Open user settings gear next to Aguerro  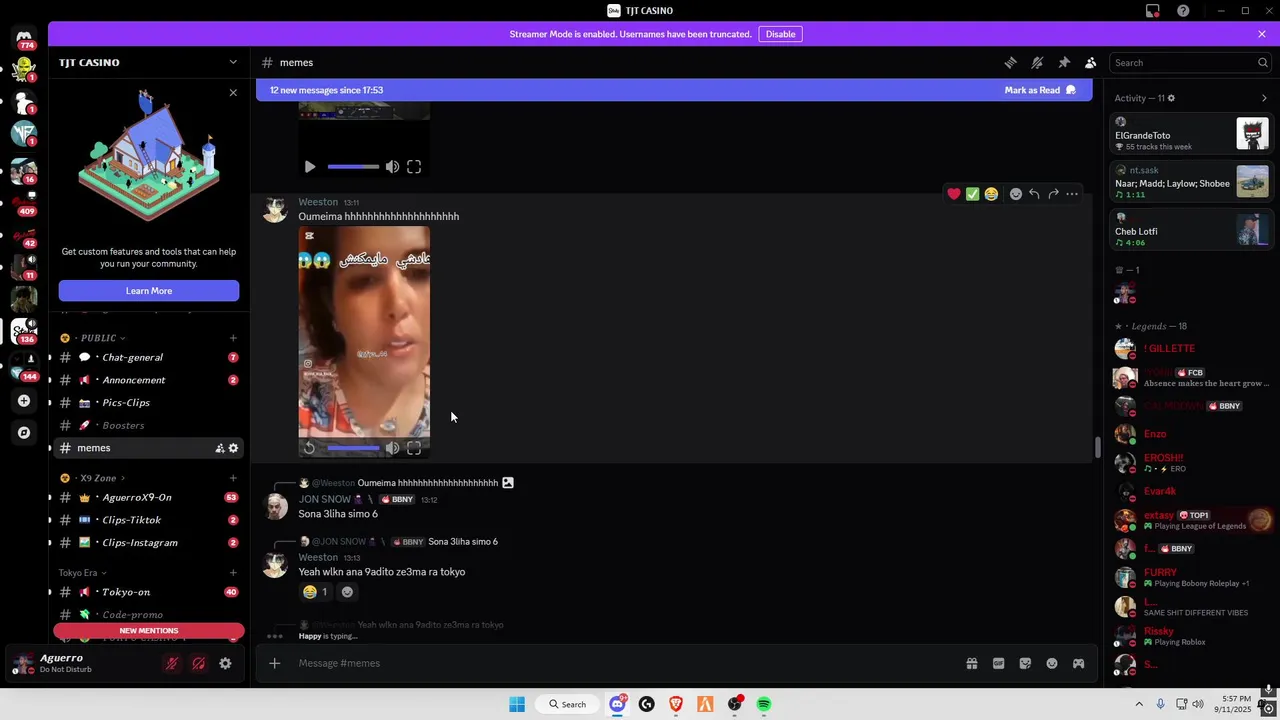(225, 663)
